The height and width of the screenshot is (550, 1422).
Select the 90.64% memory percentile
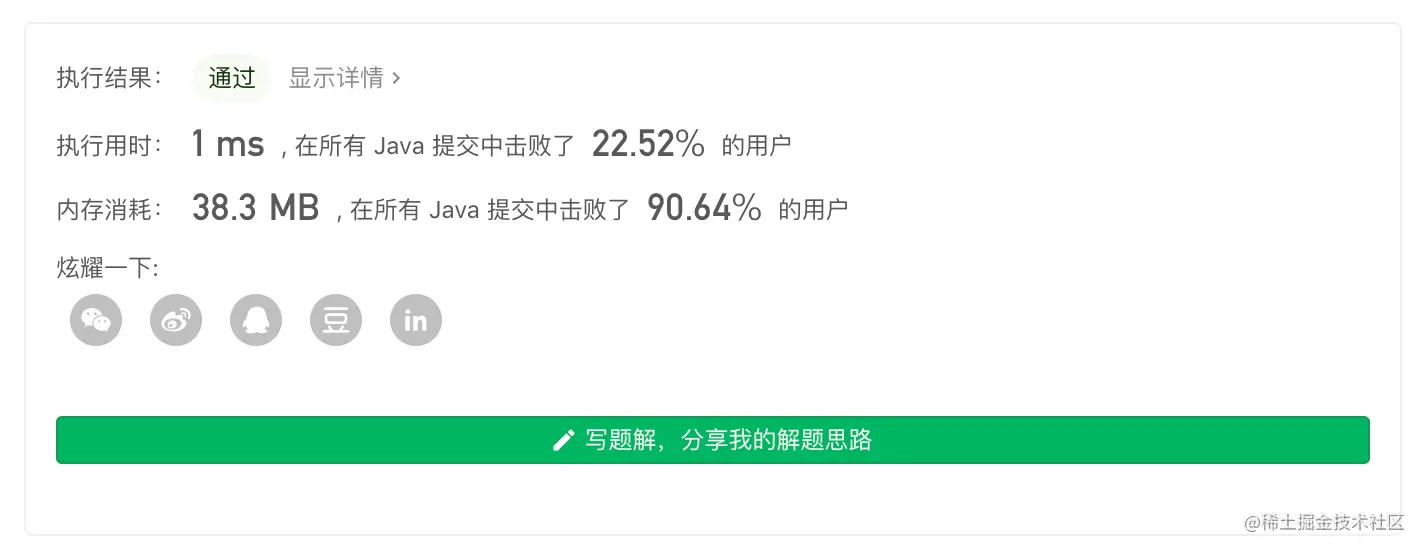(x=704, y=208)
